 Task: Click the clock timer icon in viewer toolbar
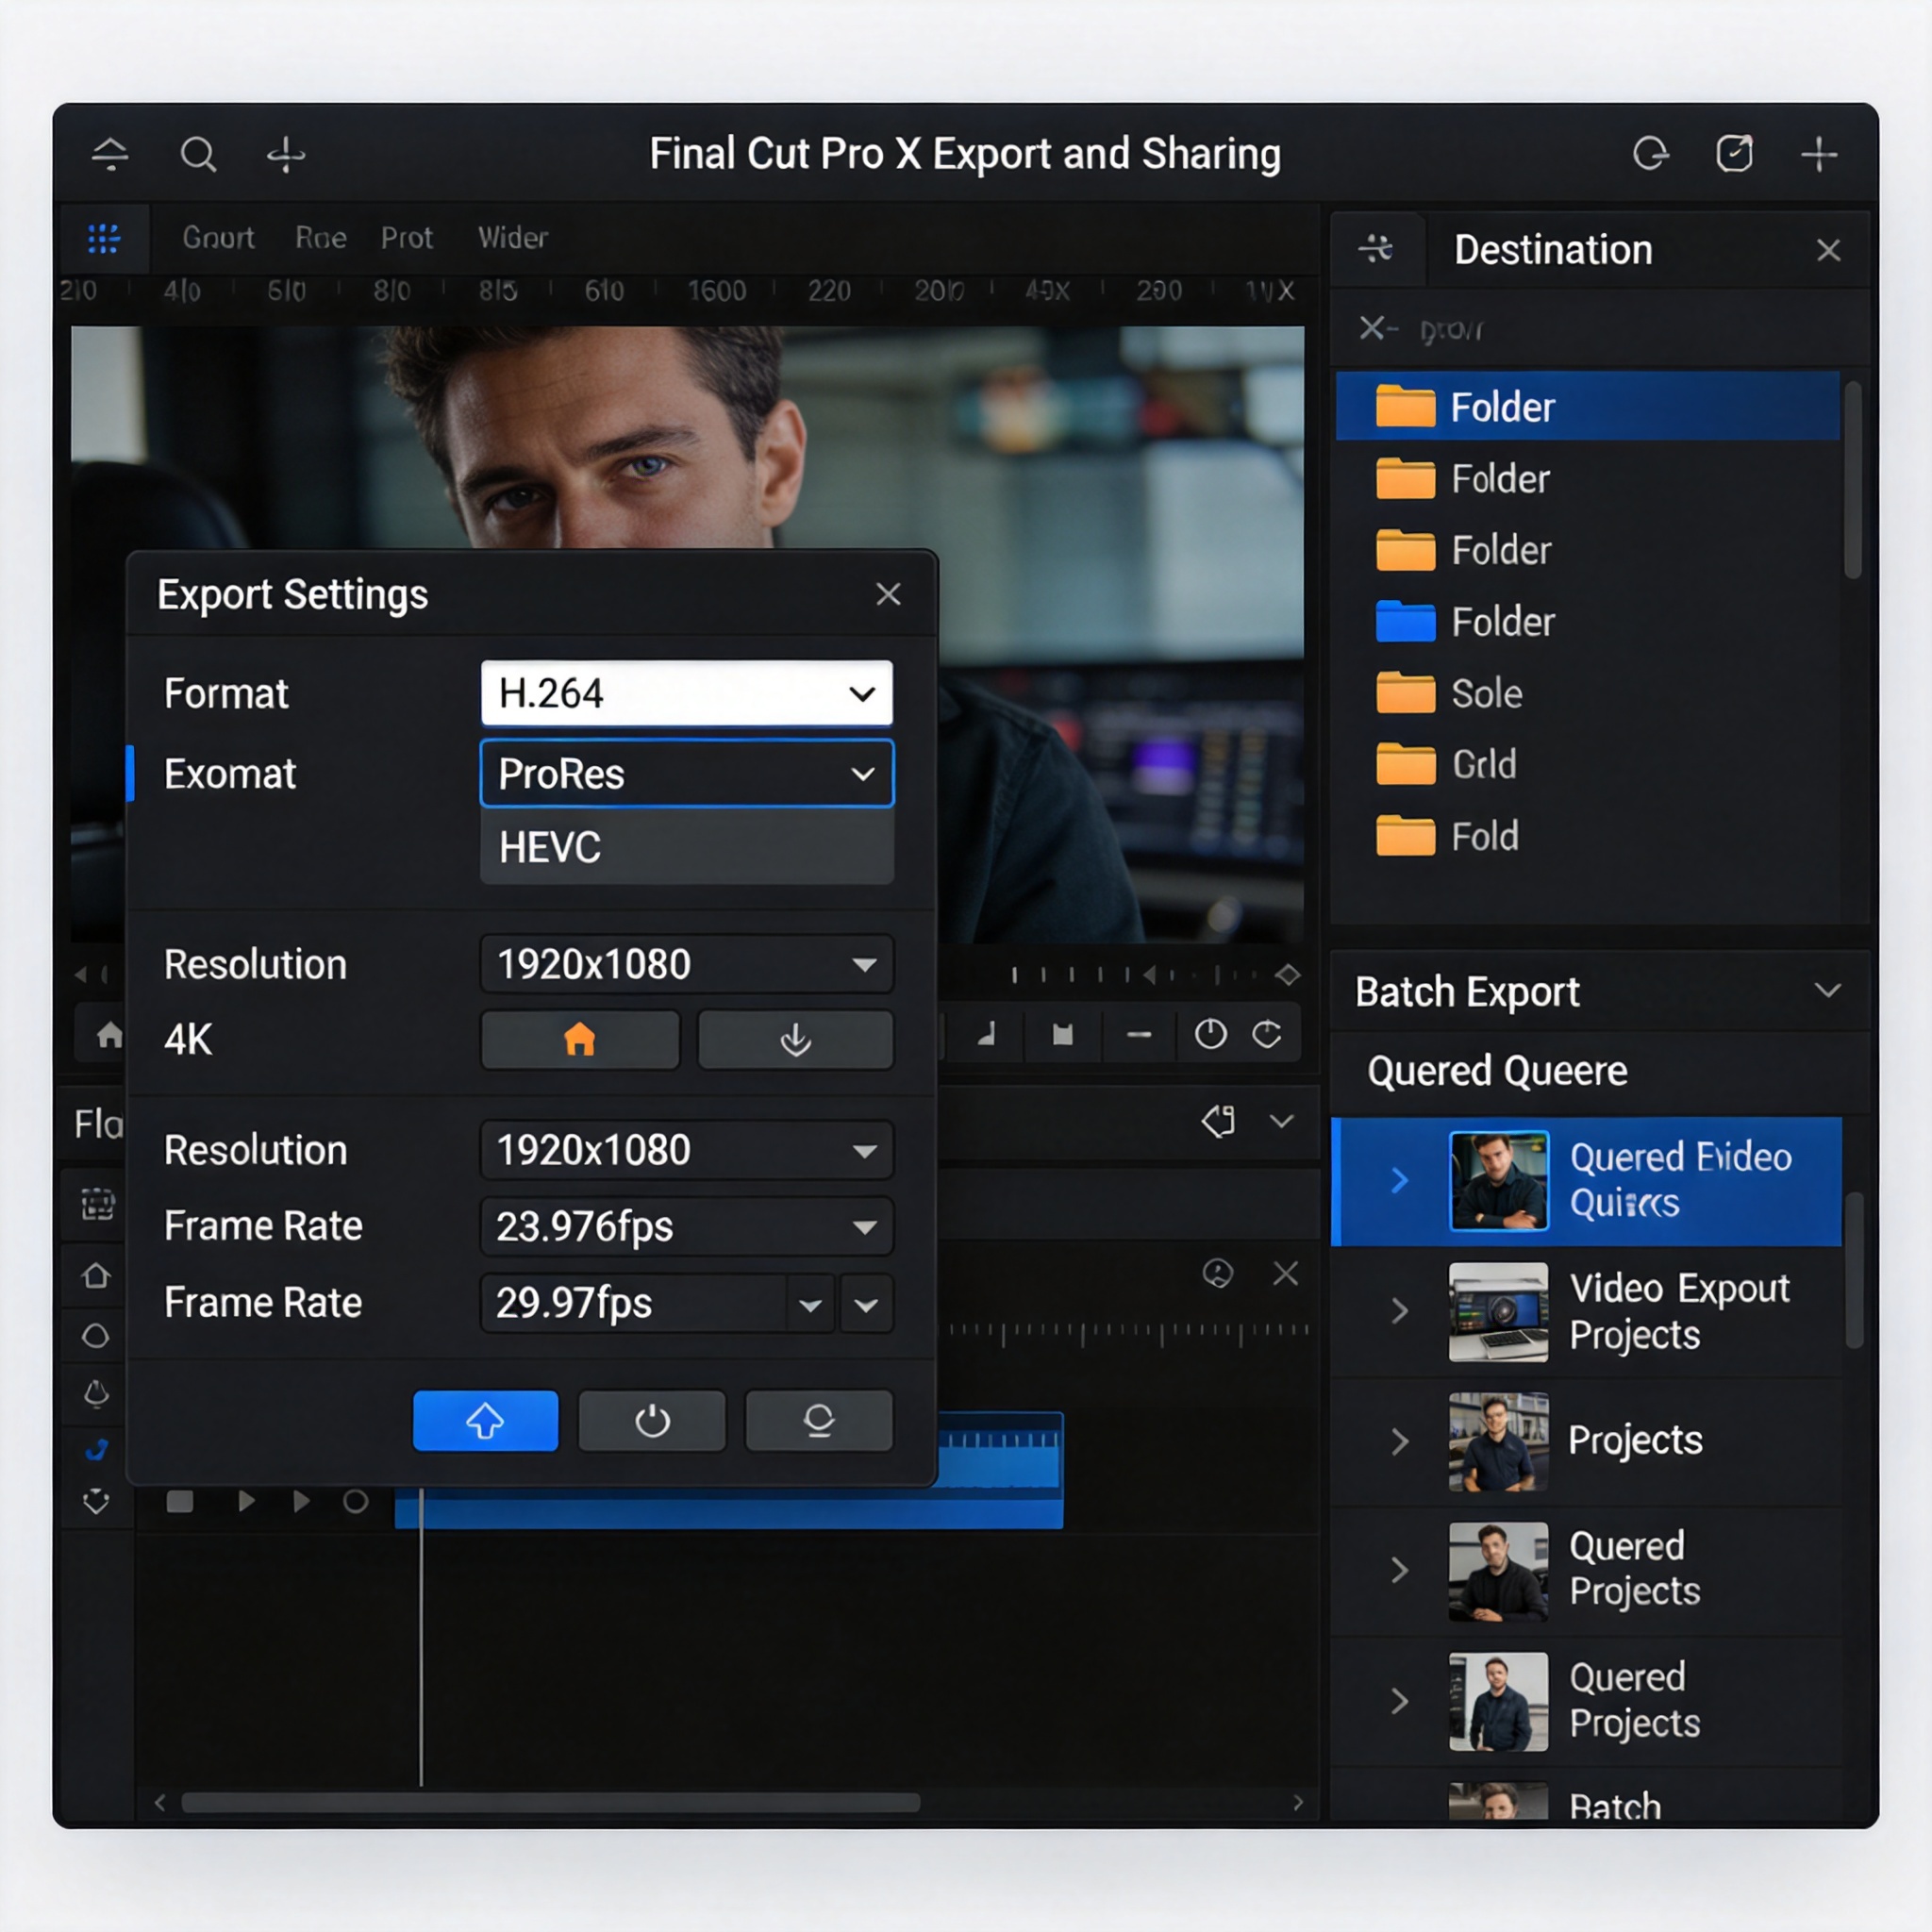pos(1210,1033)
